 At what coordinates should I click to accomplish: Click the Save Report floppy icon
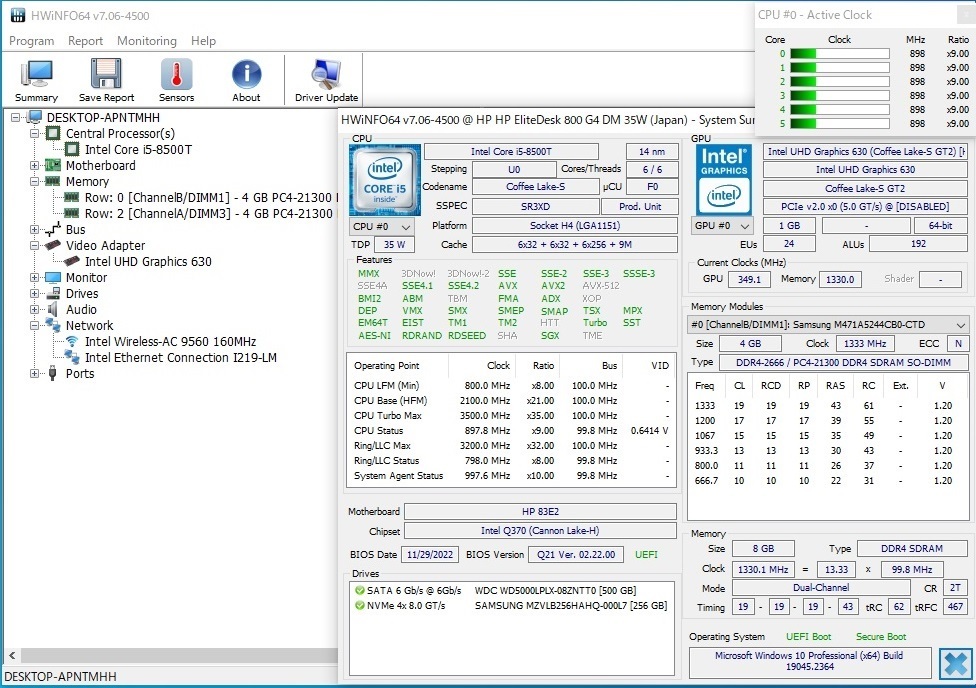(106, 73)
